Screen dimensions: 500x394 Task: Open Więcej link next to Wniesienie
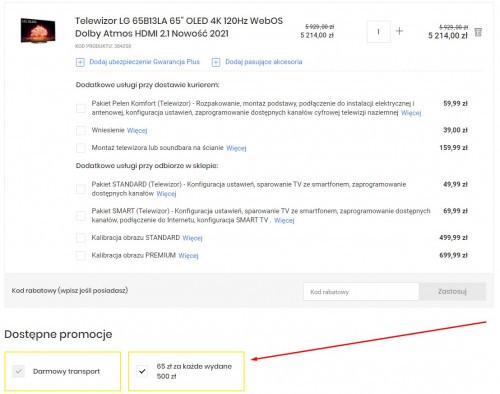click(137, 130)
